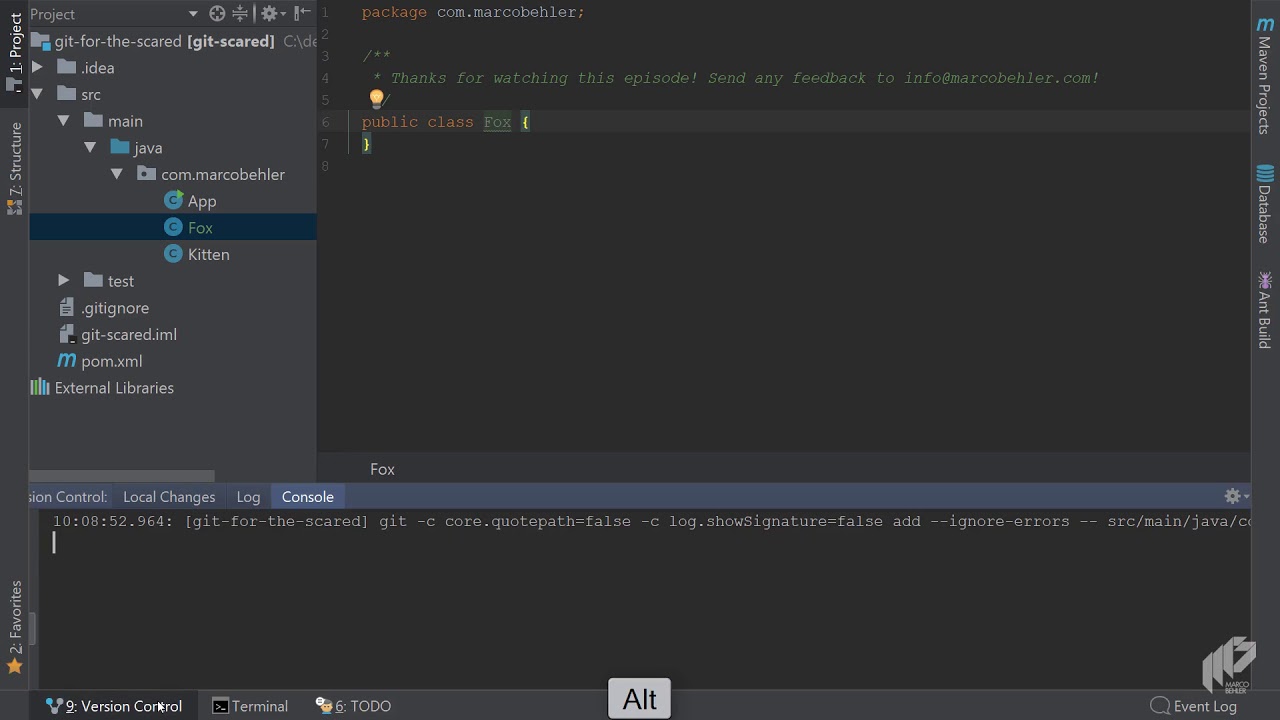Collapse the java folder arrow

[x=90, y=148]
